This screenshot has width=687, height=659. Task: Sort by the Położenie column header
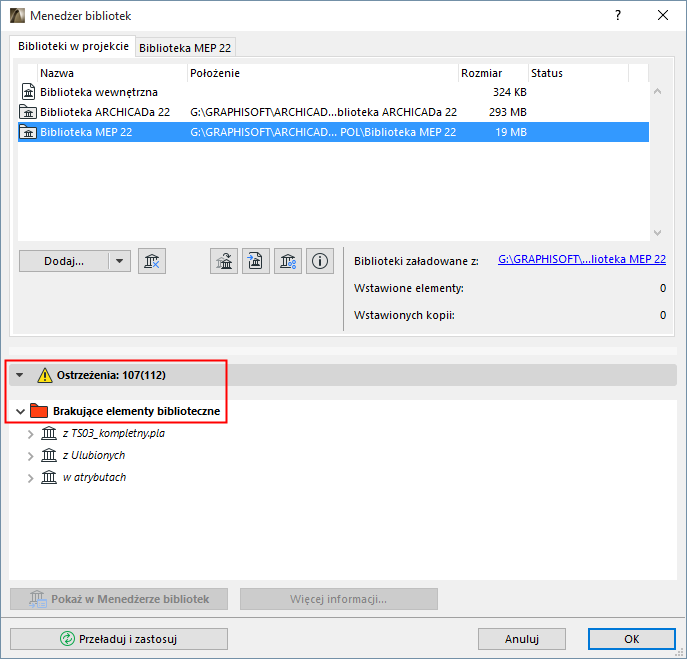point(323,73)
